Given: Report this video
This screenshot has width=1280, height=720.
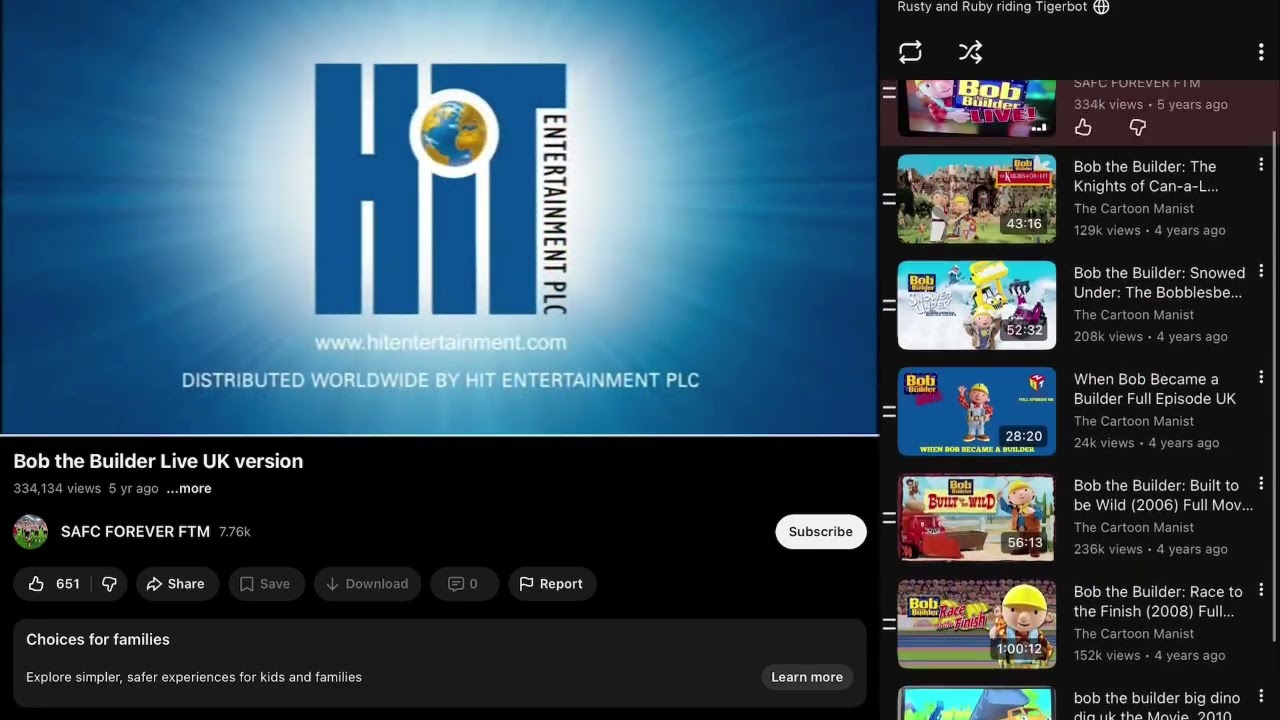Looking at the screenshot, I should [x=551, y=584].
